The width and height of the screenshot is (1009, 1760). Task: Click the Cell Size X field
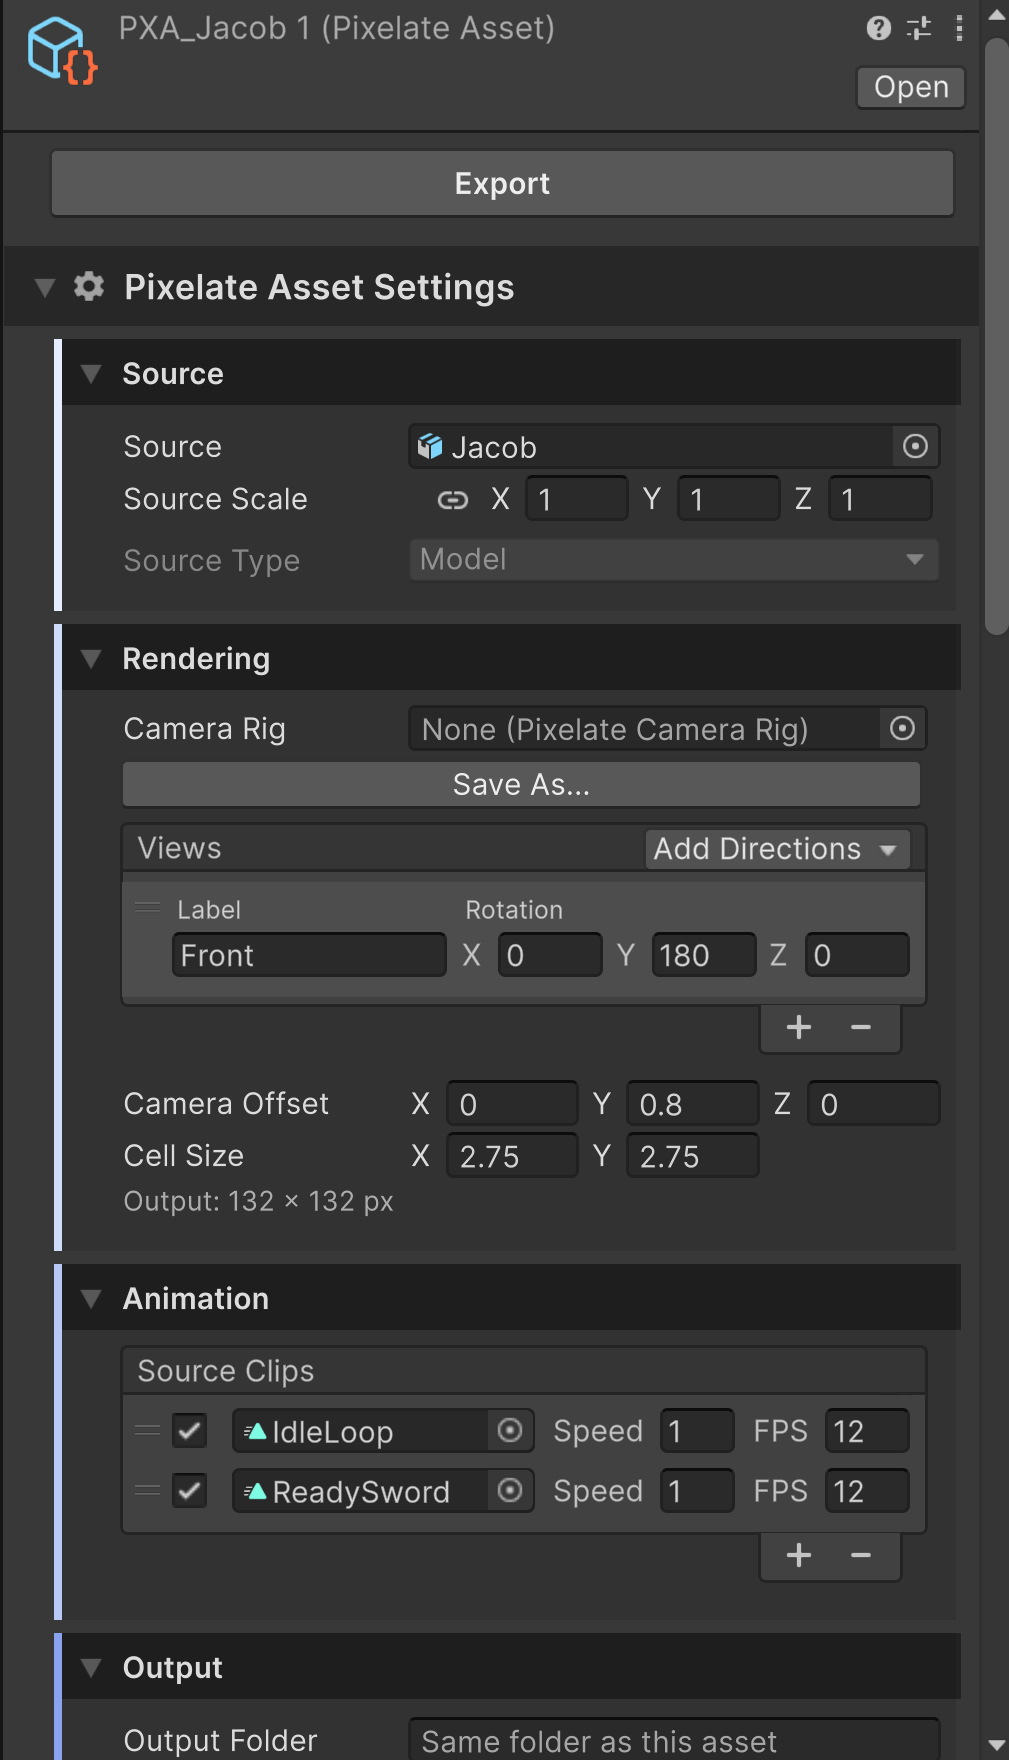pos(512,1156)
